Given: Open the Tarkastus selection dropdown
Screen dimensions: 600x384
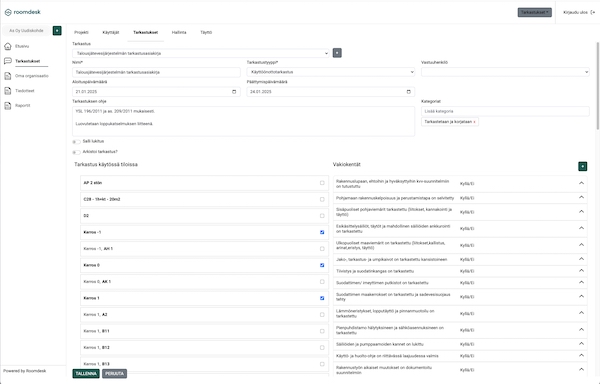Looking at the screenshot, I should pos(201,53).
